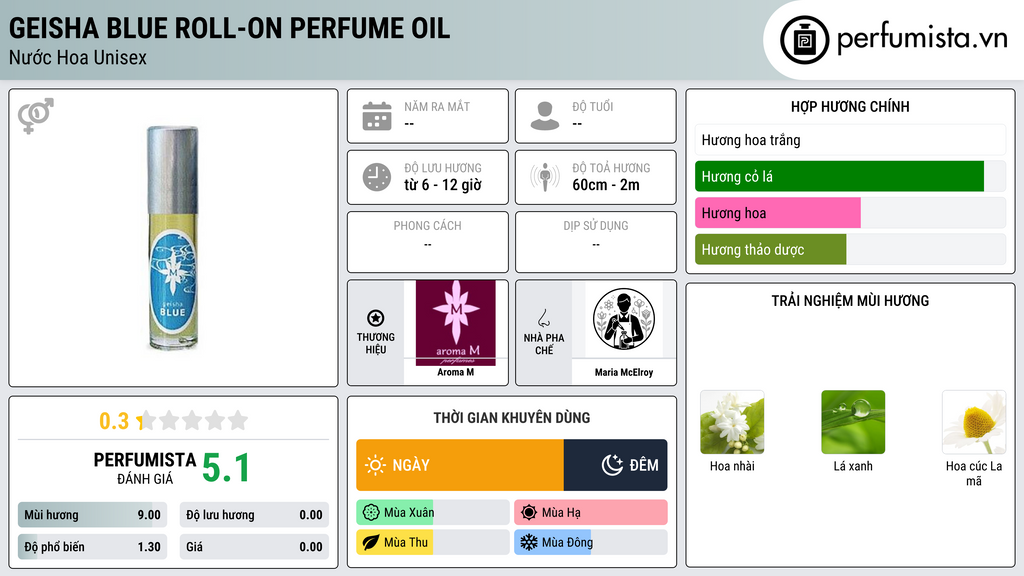
Task: Open the Geisha Blue bottle product image
Action: [x=172, y=238]
